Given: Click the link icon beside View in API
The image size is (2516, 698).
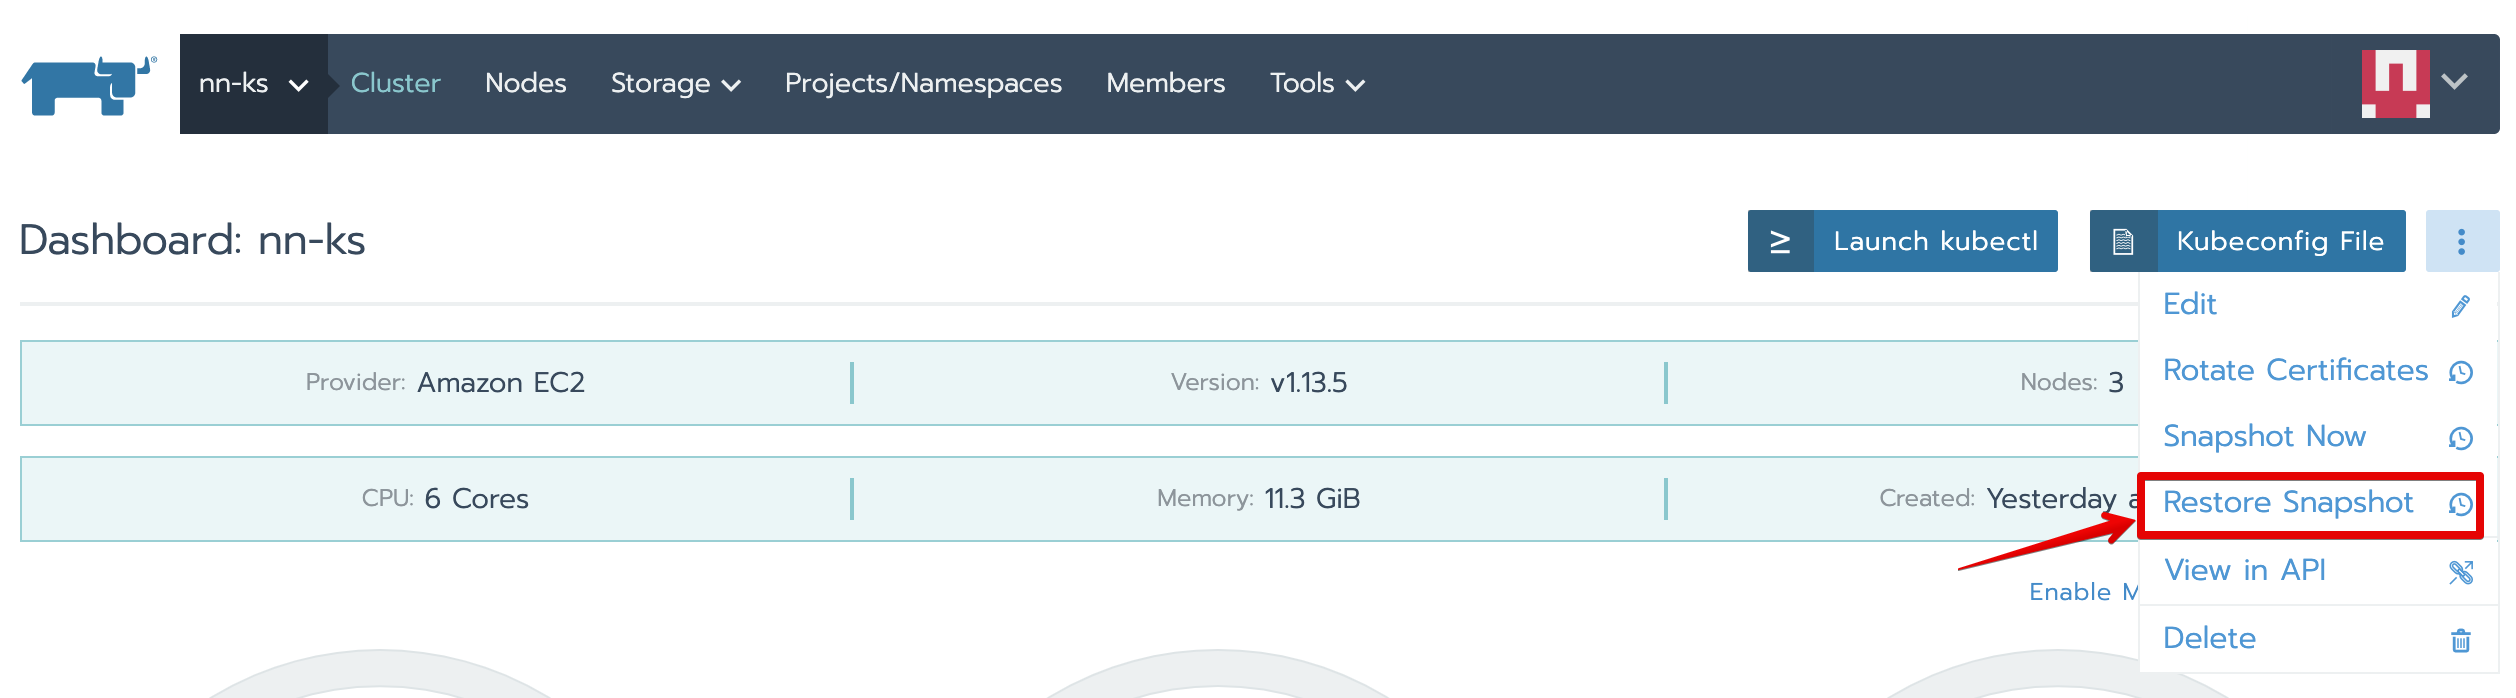Looking at the screenshot, I should click(2460, 572).
